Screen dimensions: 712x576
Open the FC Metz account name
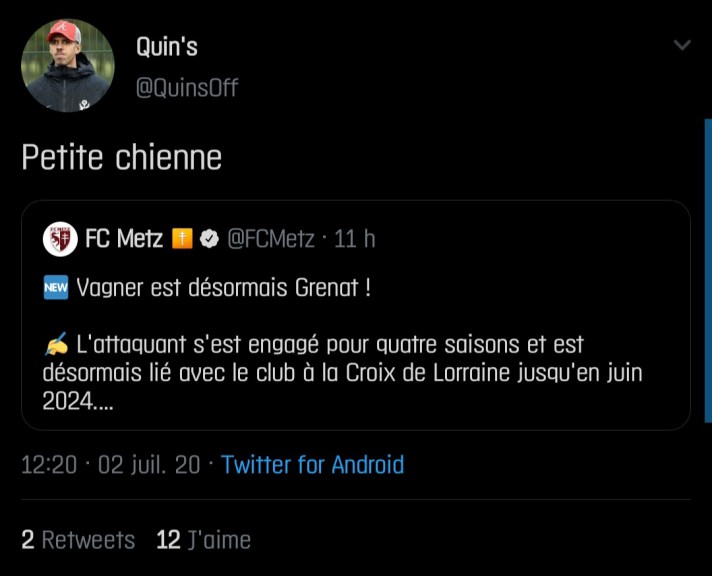[124, 239]
